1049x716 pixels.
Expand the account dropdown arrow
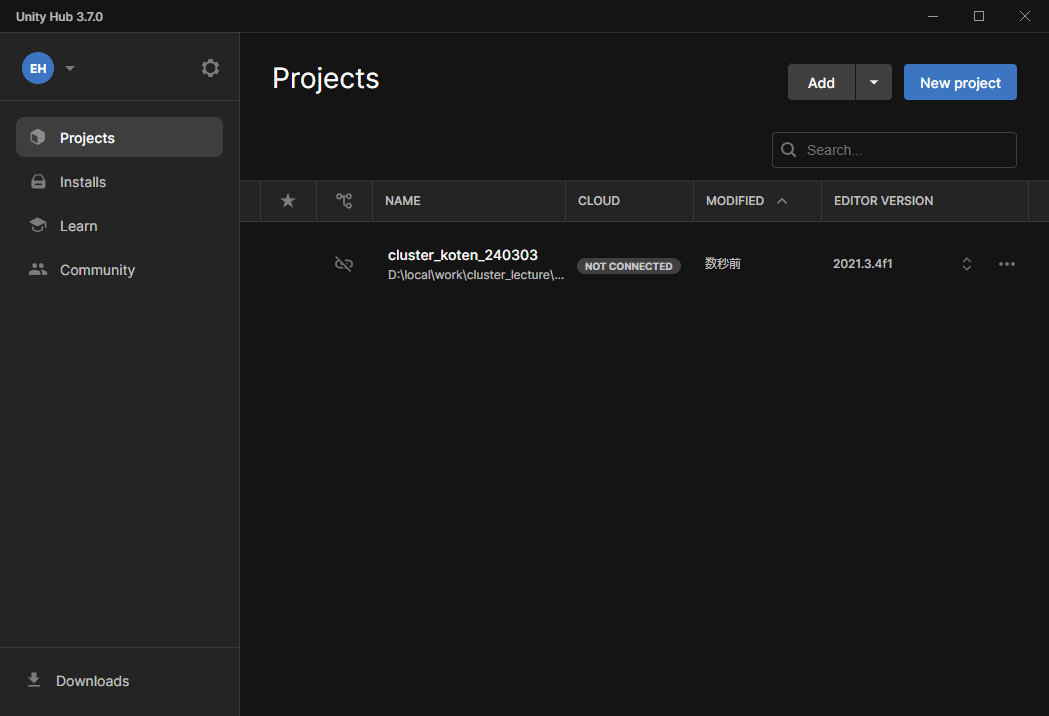(x=70, y=68)
